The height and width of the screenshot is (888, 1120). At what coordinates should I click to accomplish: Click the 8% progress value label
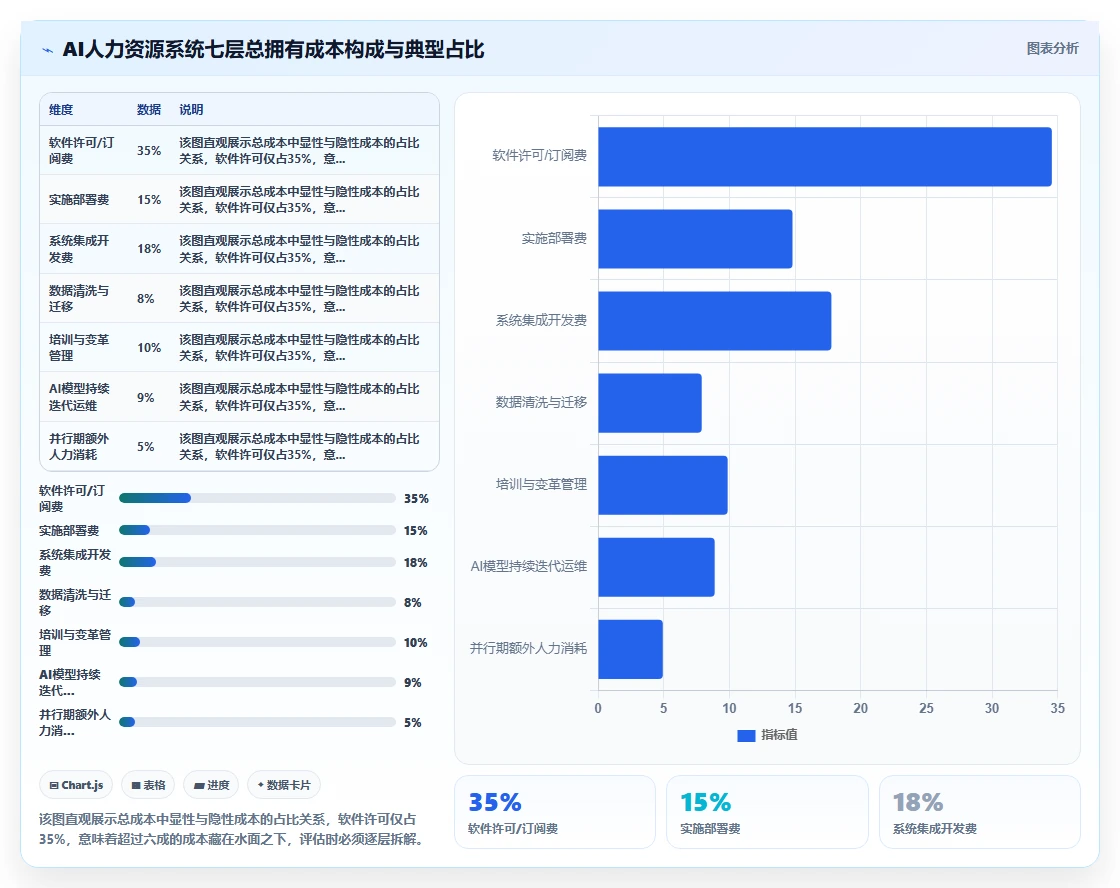pos(412,603)
